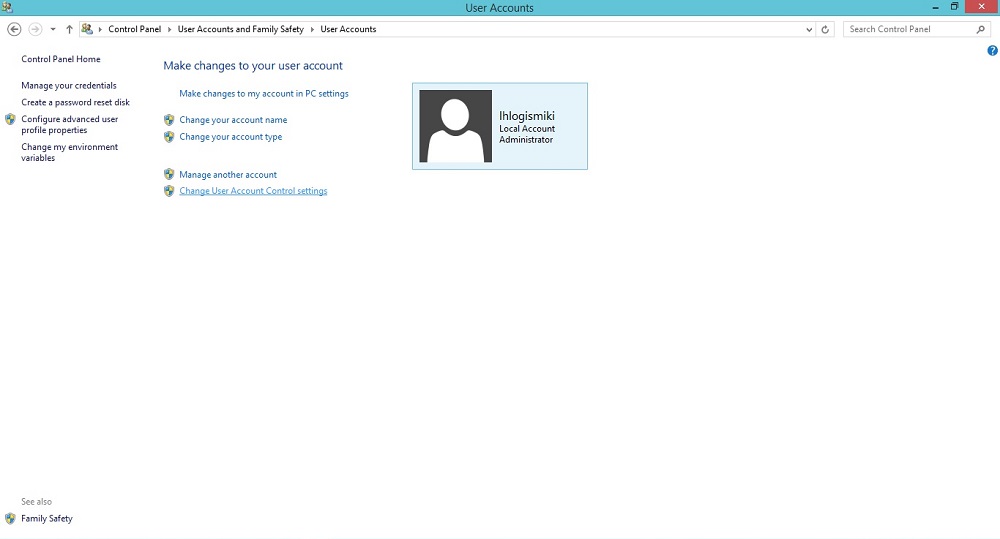The height and width of the screenshot is (539, 1000).
Task: Click the Administrator label in account tile
Action: point(526,140)
